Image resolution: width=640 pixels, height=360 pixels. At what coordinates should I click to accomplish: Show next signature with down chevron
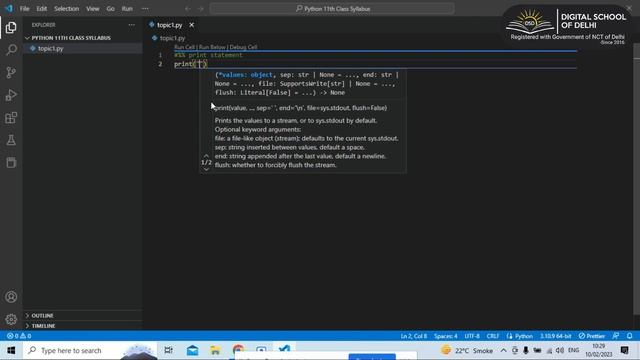tap(206, 169)
